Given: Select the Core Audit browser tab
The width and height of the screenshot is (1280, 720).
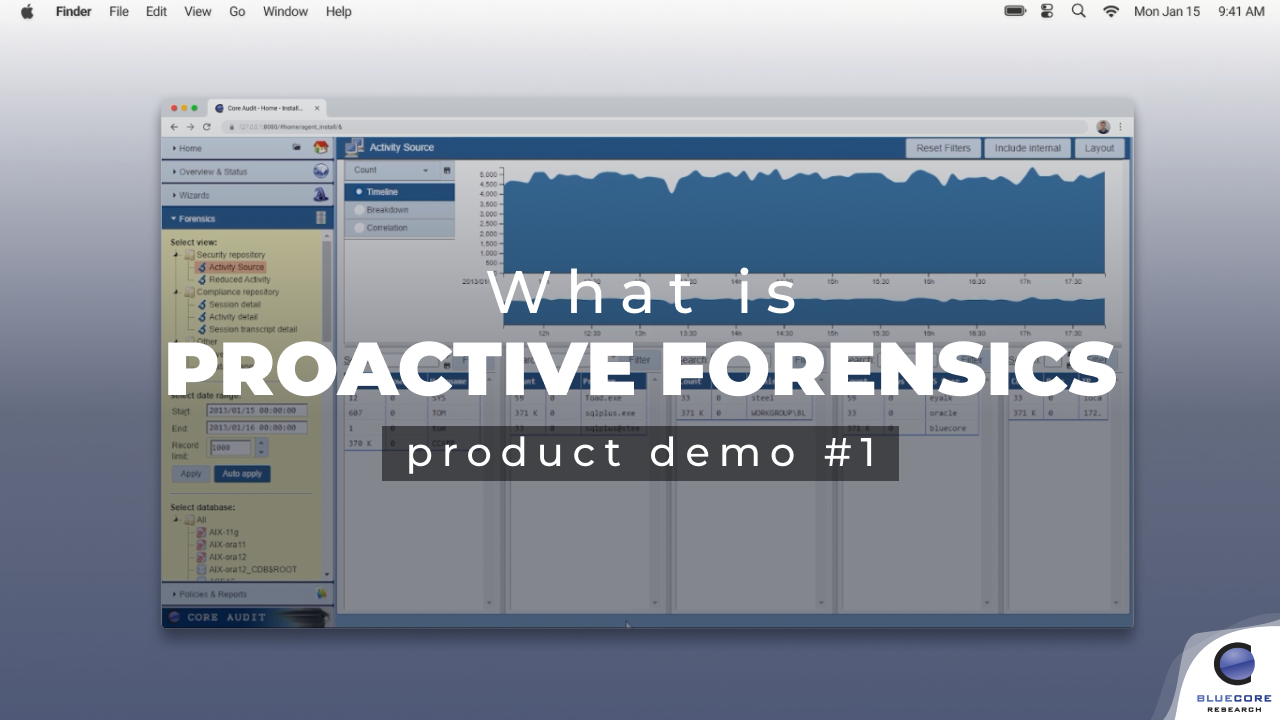Looking at the screenshot, I should [260, 108].
